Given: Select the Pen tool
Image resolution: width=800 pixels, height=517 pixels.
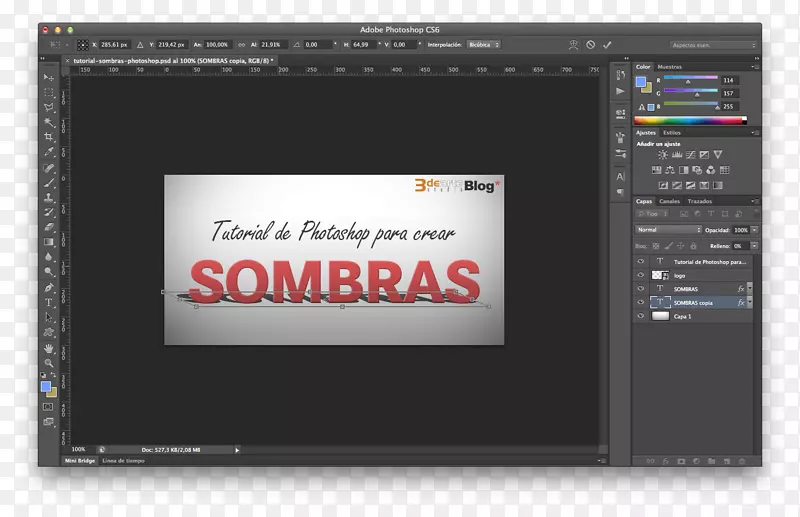Looking at the screenshot, I should [x=48, y=287].
